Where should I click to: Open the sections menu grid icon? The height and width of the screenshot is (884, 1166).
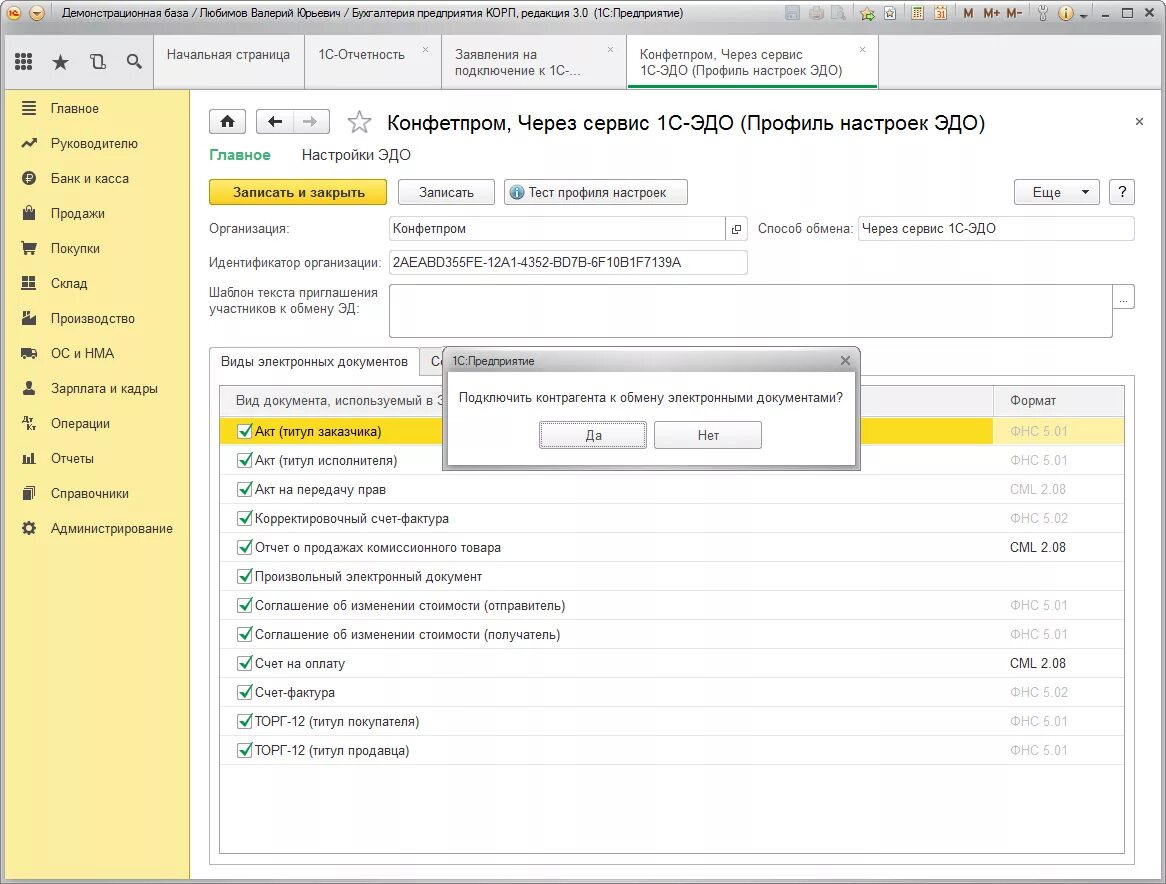[x=24, y=62]
